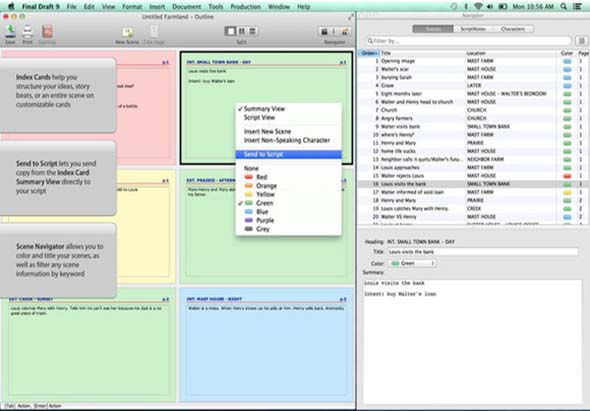590x411 pixels.
Task: Select Louis catches Mary with Henry row
Action: click(474, 209)
